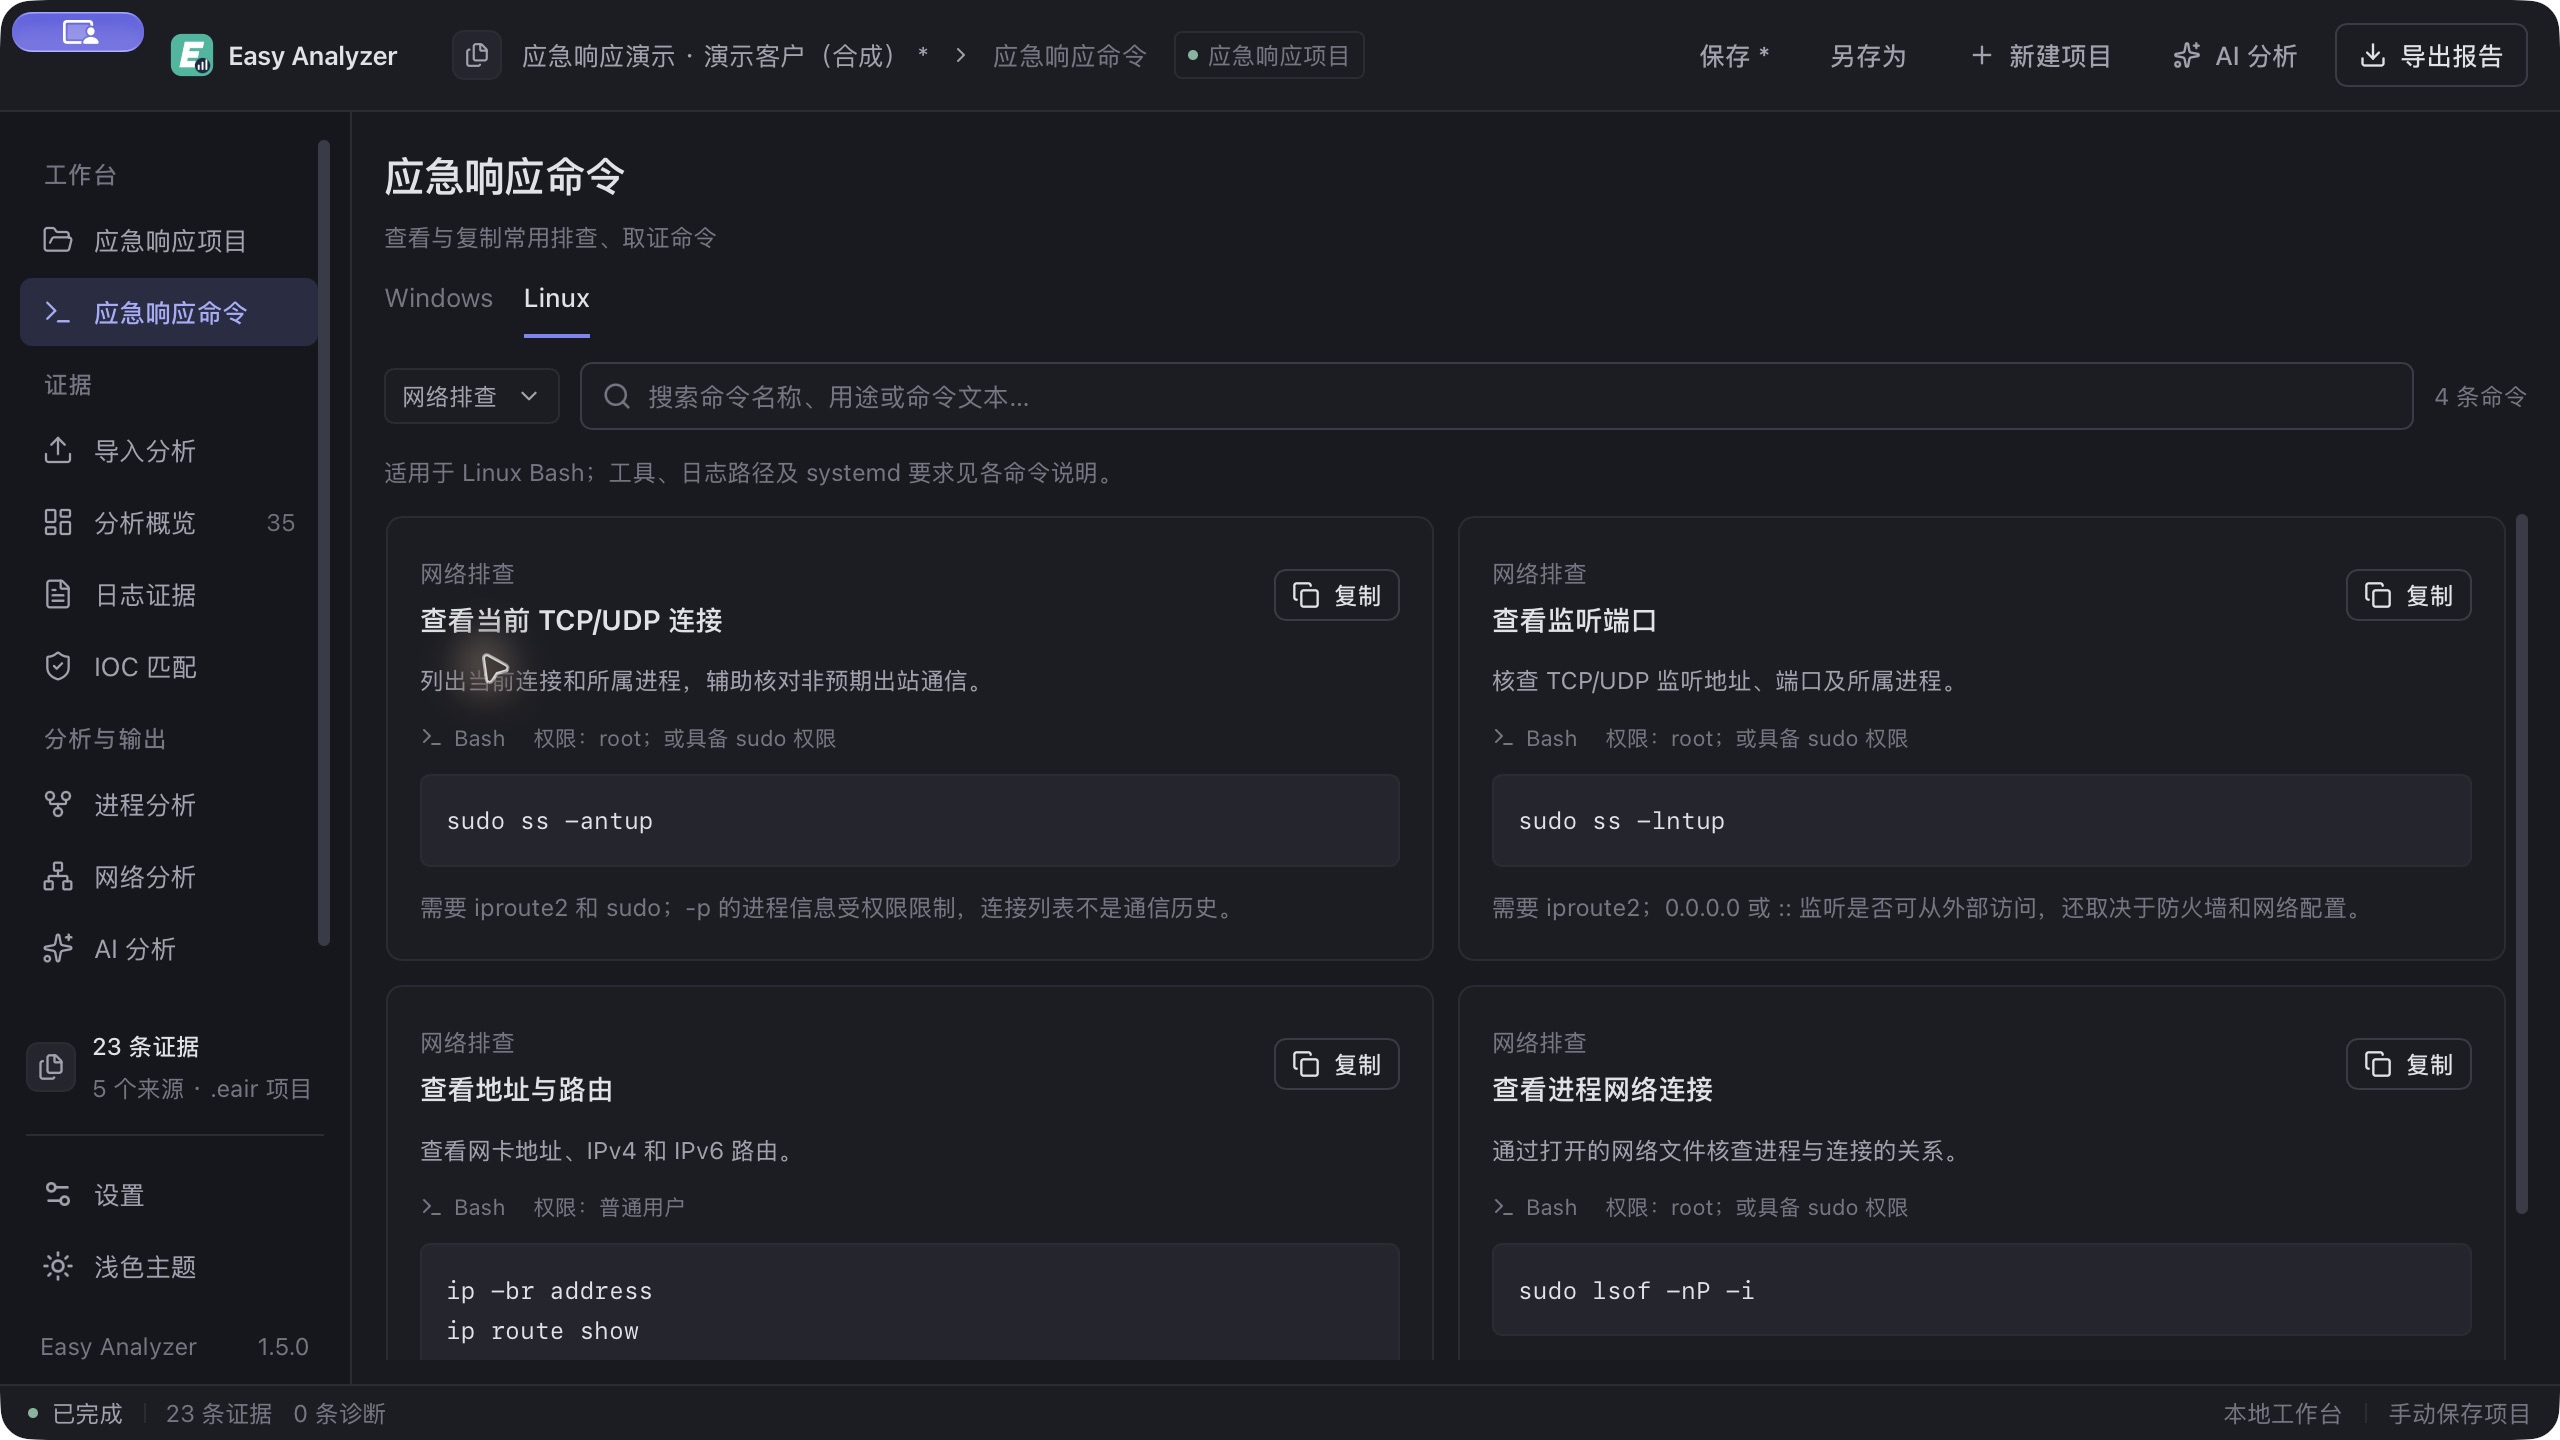Viewport: 2560px width, 1440px height.
Task: Click the 导出报告 export button
Action: pyautogui.click(x=2431, y=56)
